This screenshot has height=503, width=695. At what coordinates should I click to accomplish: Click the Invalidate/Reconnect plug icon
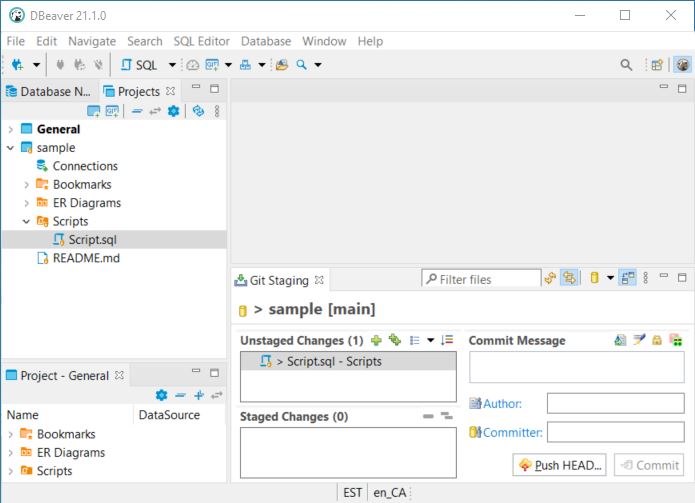(x=79, y=65)
